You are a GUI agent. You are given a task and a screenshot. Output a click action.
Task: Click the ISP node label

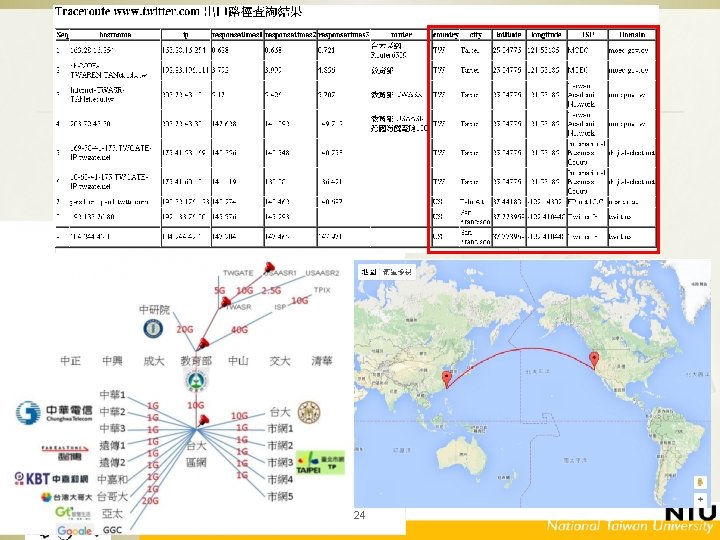pyautogui.click(x=280, y=307)
